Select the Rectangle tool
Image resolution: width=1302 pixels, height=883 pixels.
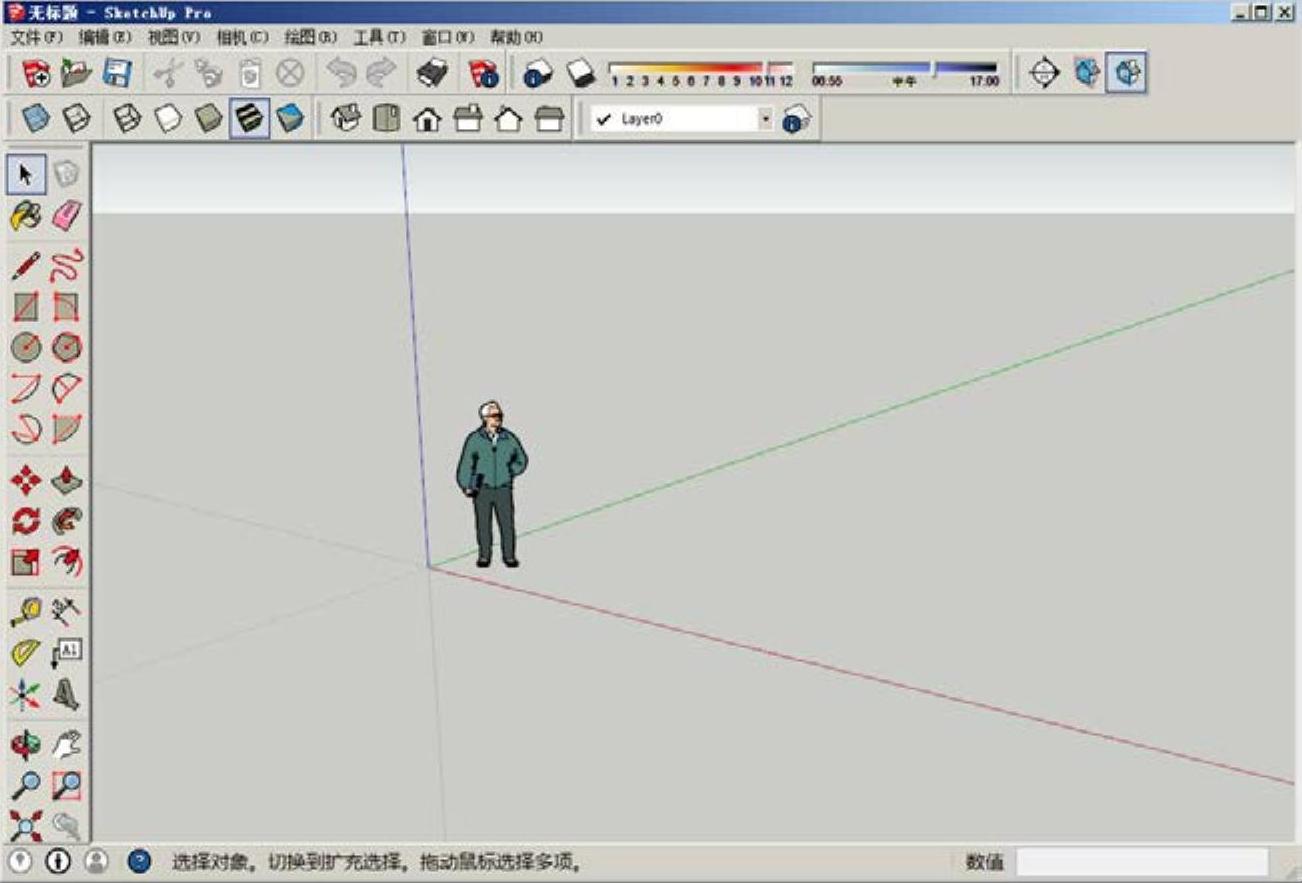pyautogui.click(x=26, y=307)
